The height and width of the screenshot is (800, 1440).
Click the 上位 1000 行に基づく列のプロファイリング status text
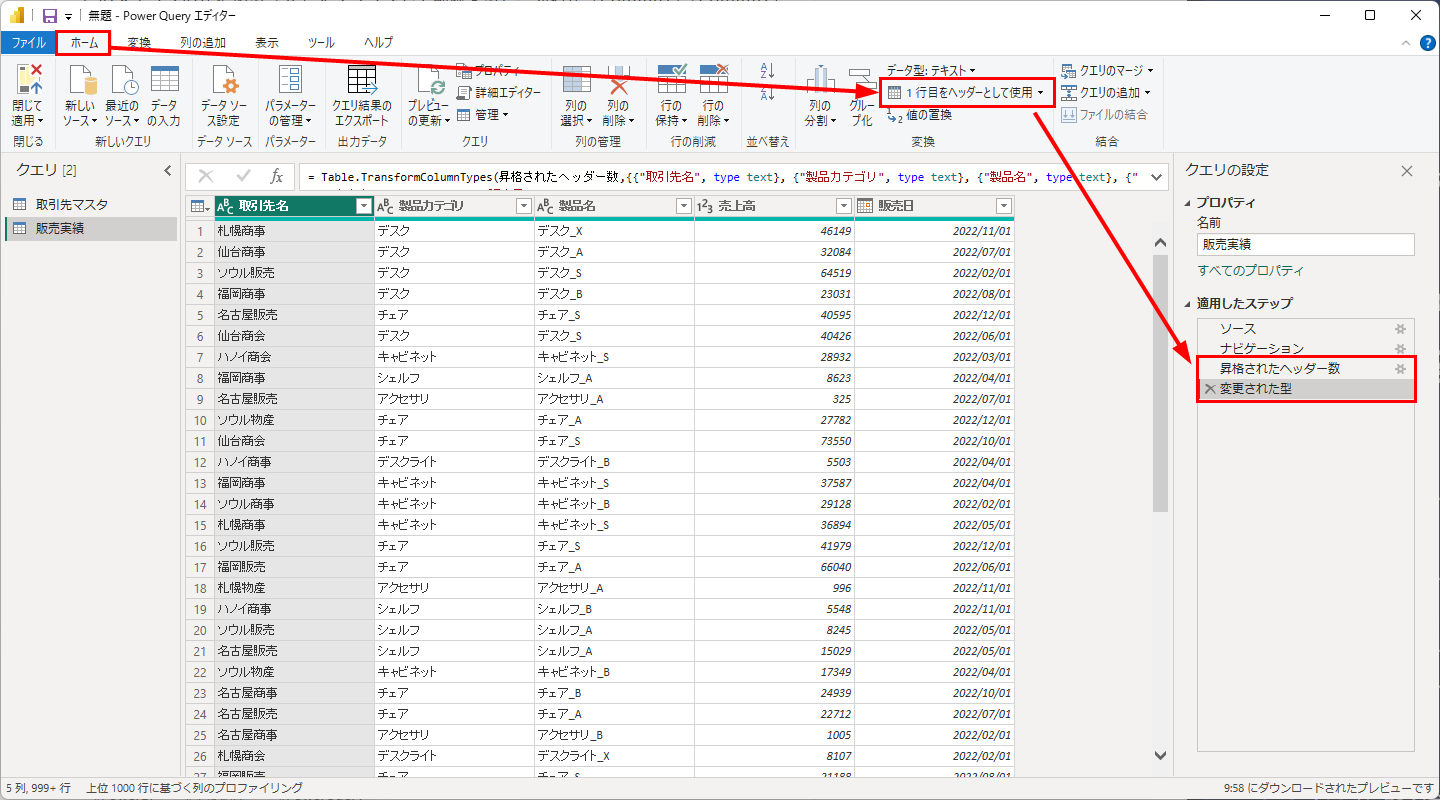tap(195, 789)
